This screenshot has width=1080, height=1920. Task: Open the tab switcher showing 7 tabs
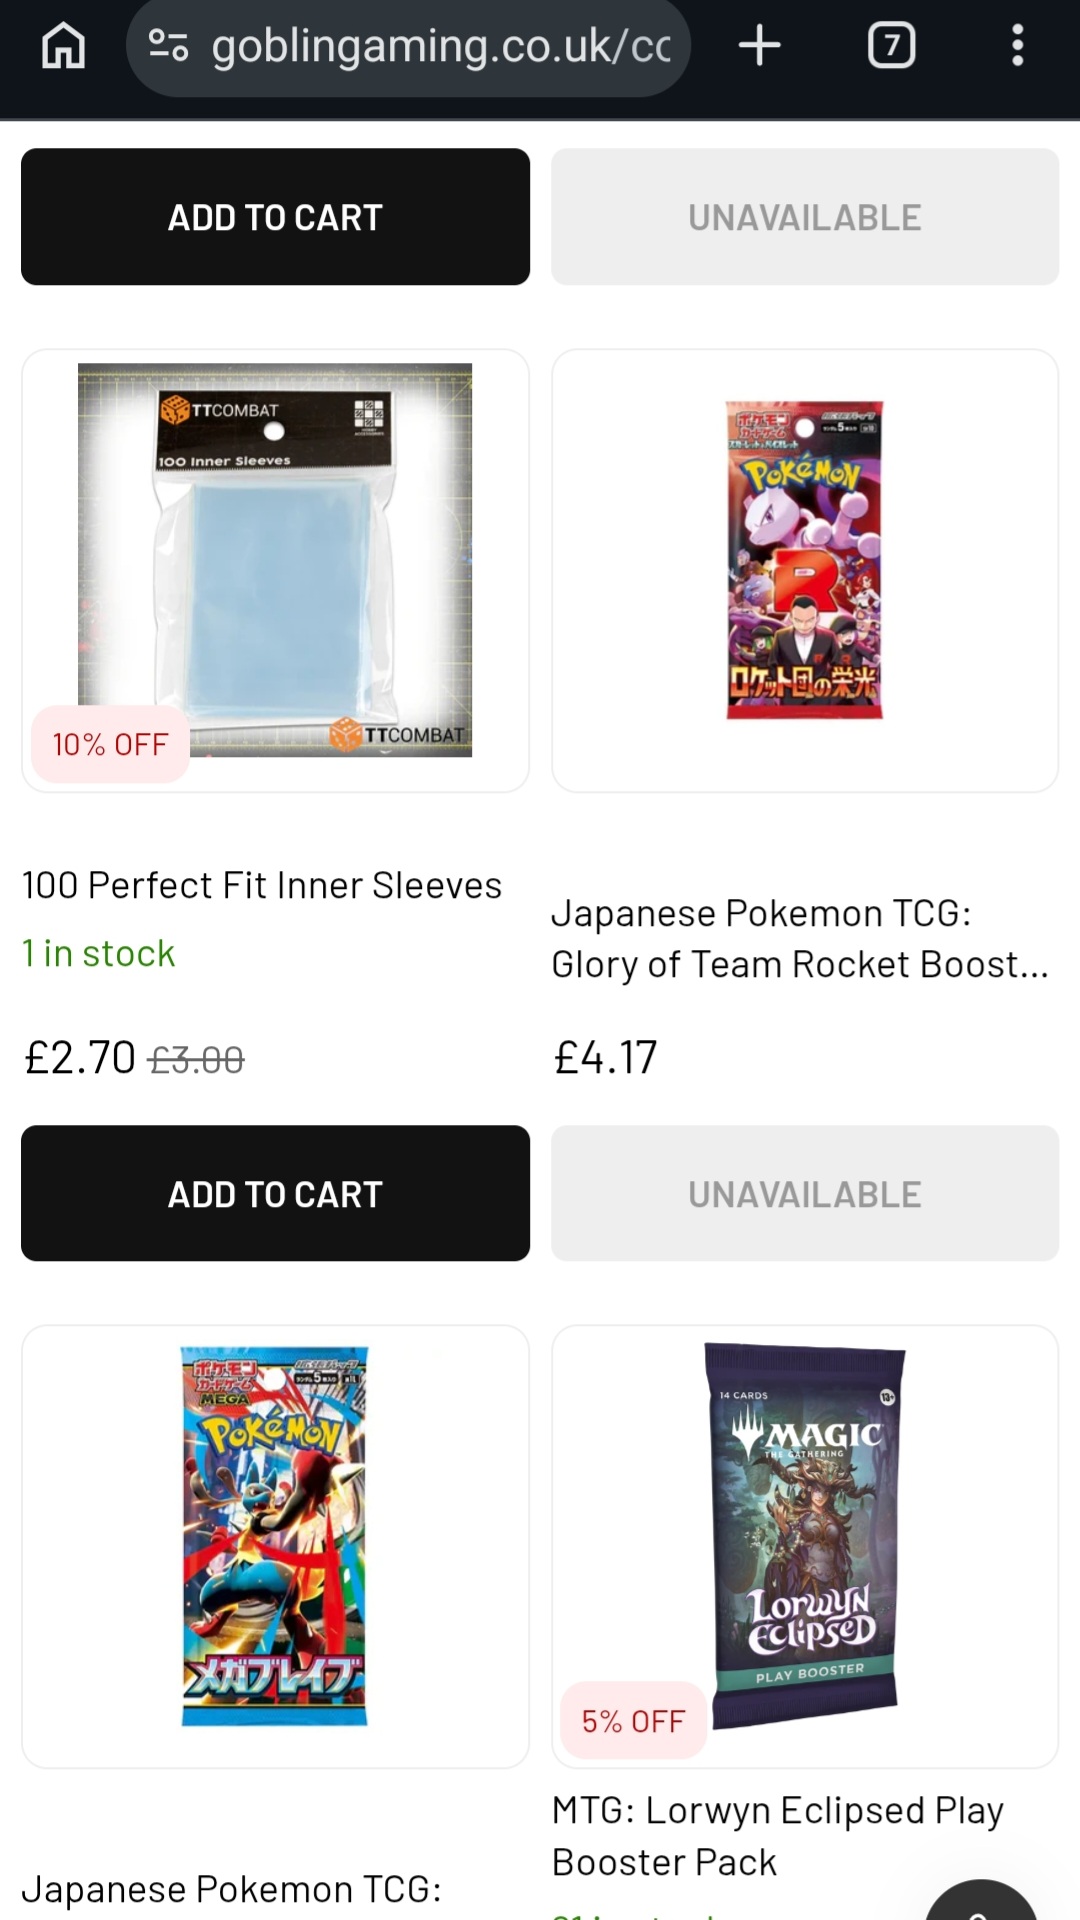pos(891,46)
